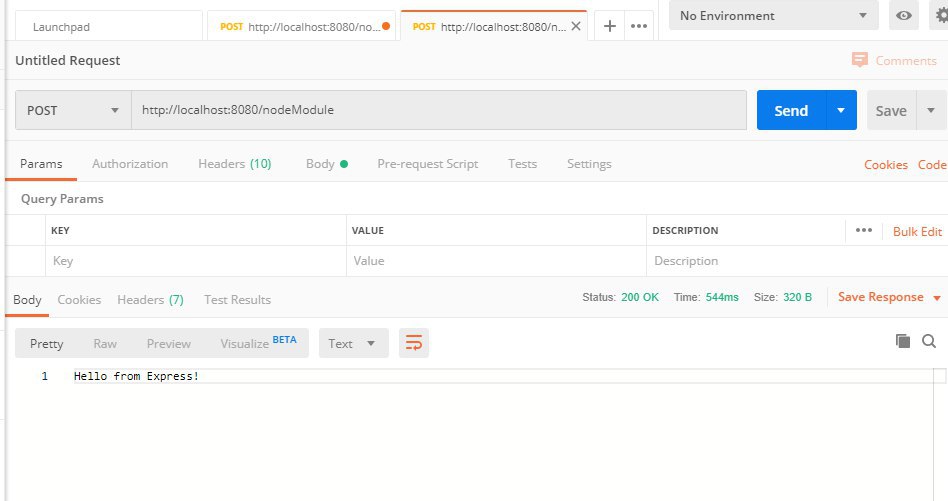Select the response Body tab

pyautogui.click(x=27, y=300)
